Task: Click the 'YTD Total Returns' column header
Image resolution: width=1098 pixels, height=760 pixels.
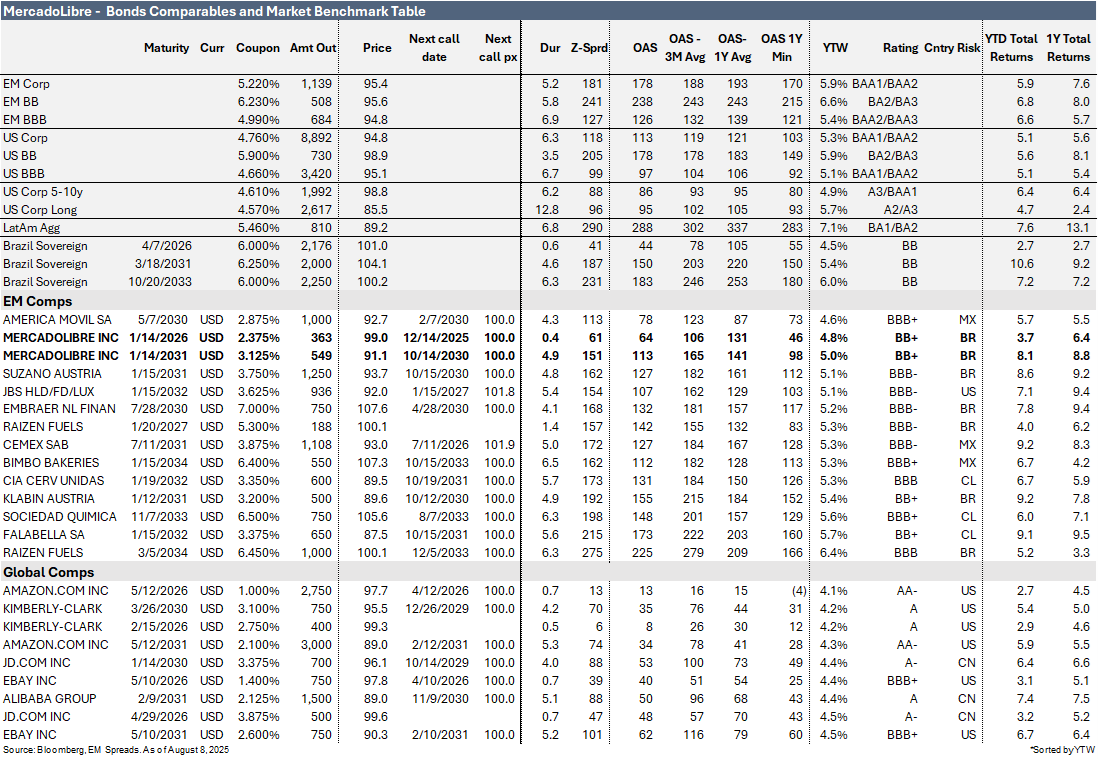Action: tap(1011, 48)
